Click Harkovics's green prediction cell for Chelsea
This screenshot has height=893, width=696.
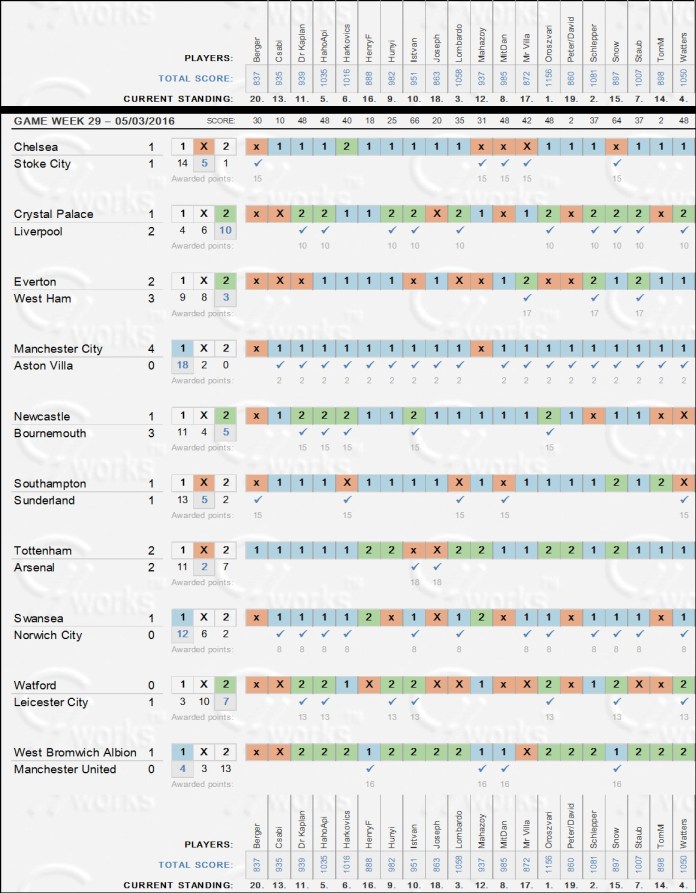347,146
